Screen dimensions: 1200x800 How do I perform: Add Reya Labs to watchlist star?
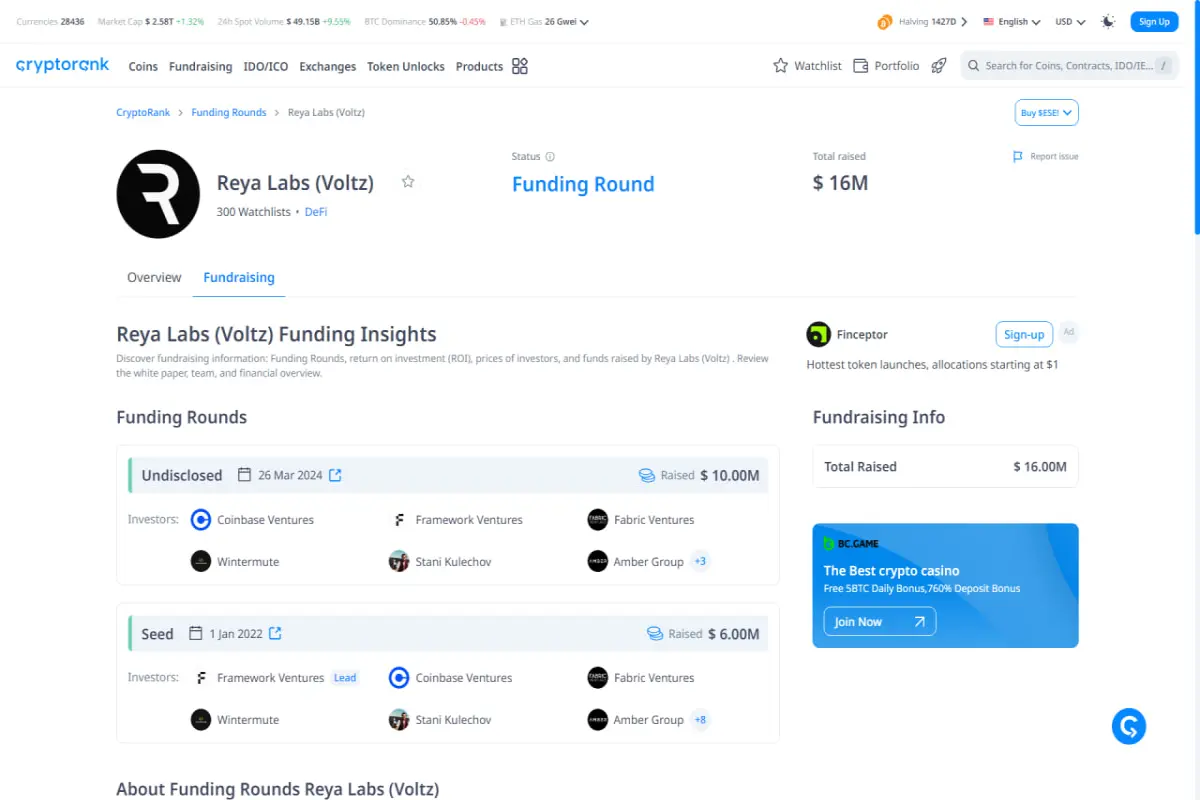408,182
